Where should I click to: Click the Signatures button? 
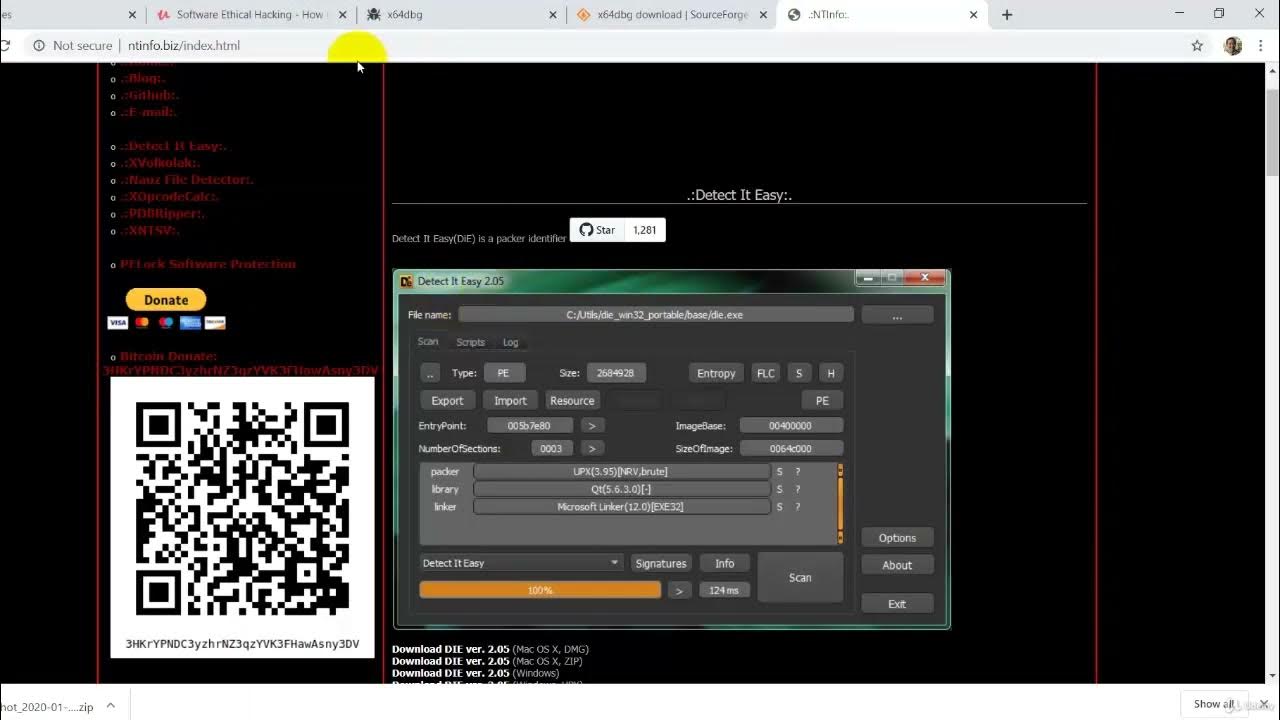pos(661,564)
